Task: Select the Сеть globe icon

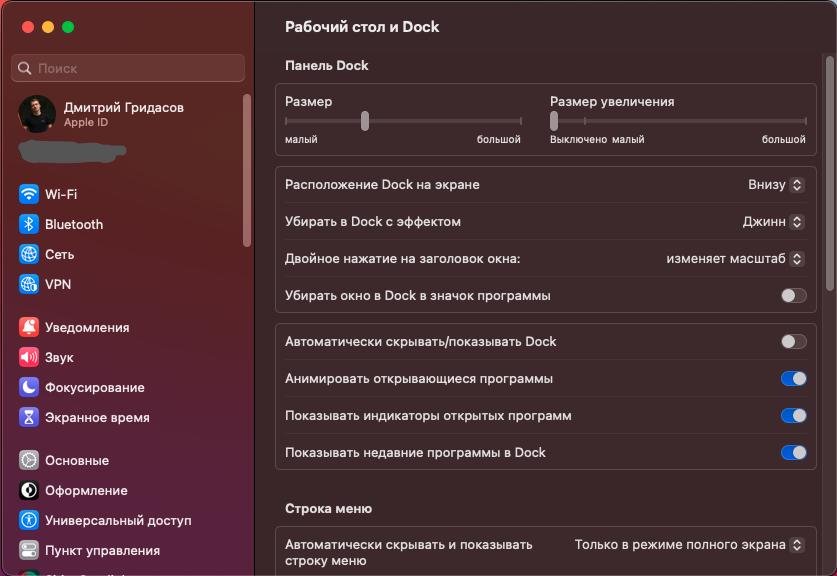Action: coord(29,254)
